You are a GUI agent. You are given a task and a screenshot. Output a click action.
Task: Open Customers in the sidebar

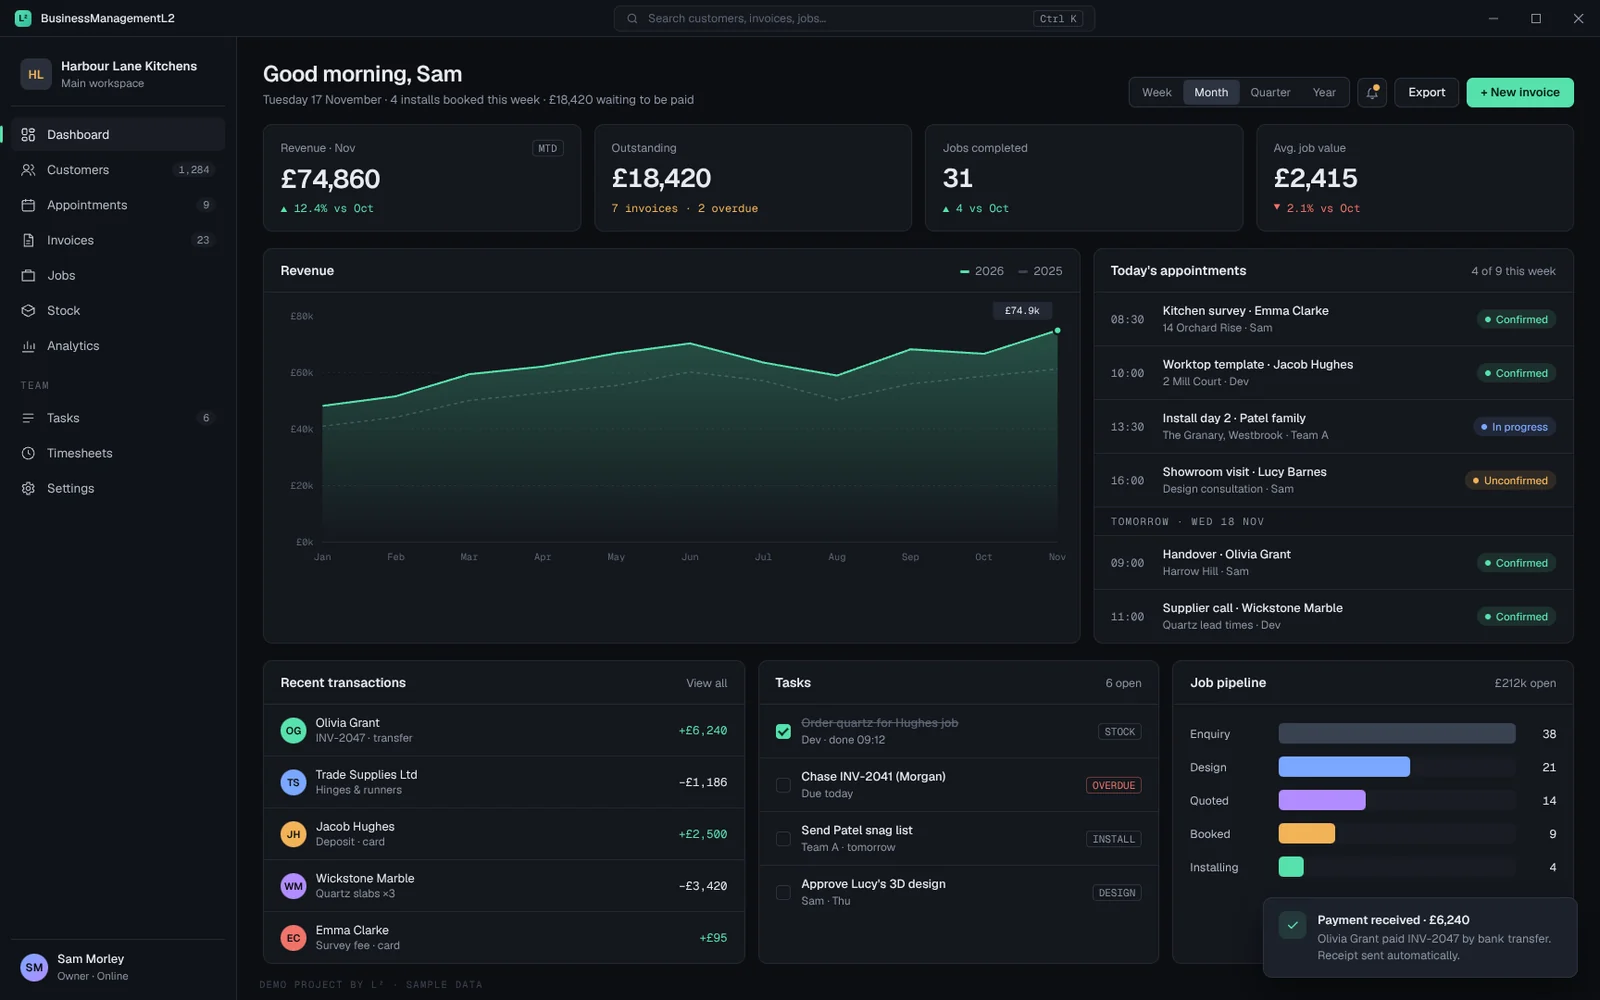click(118, 170)
